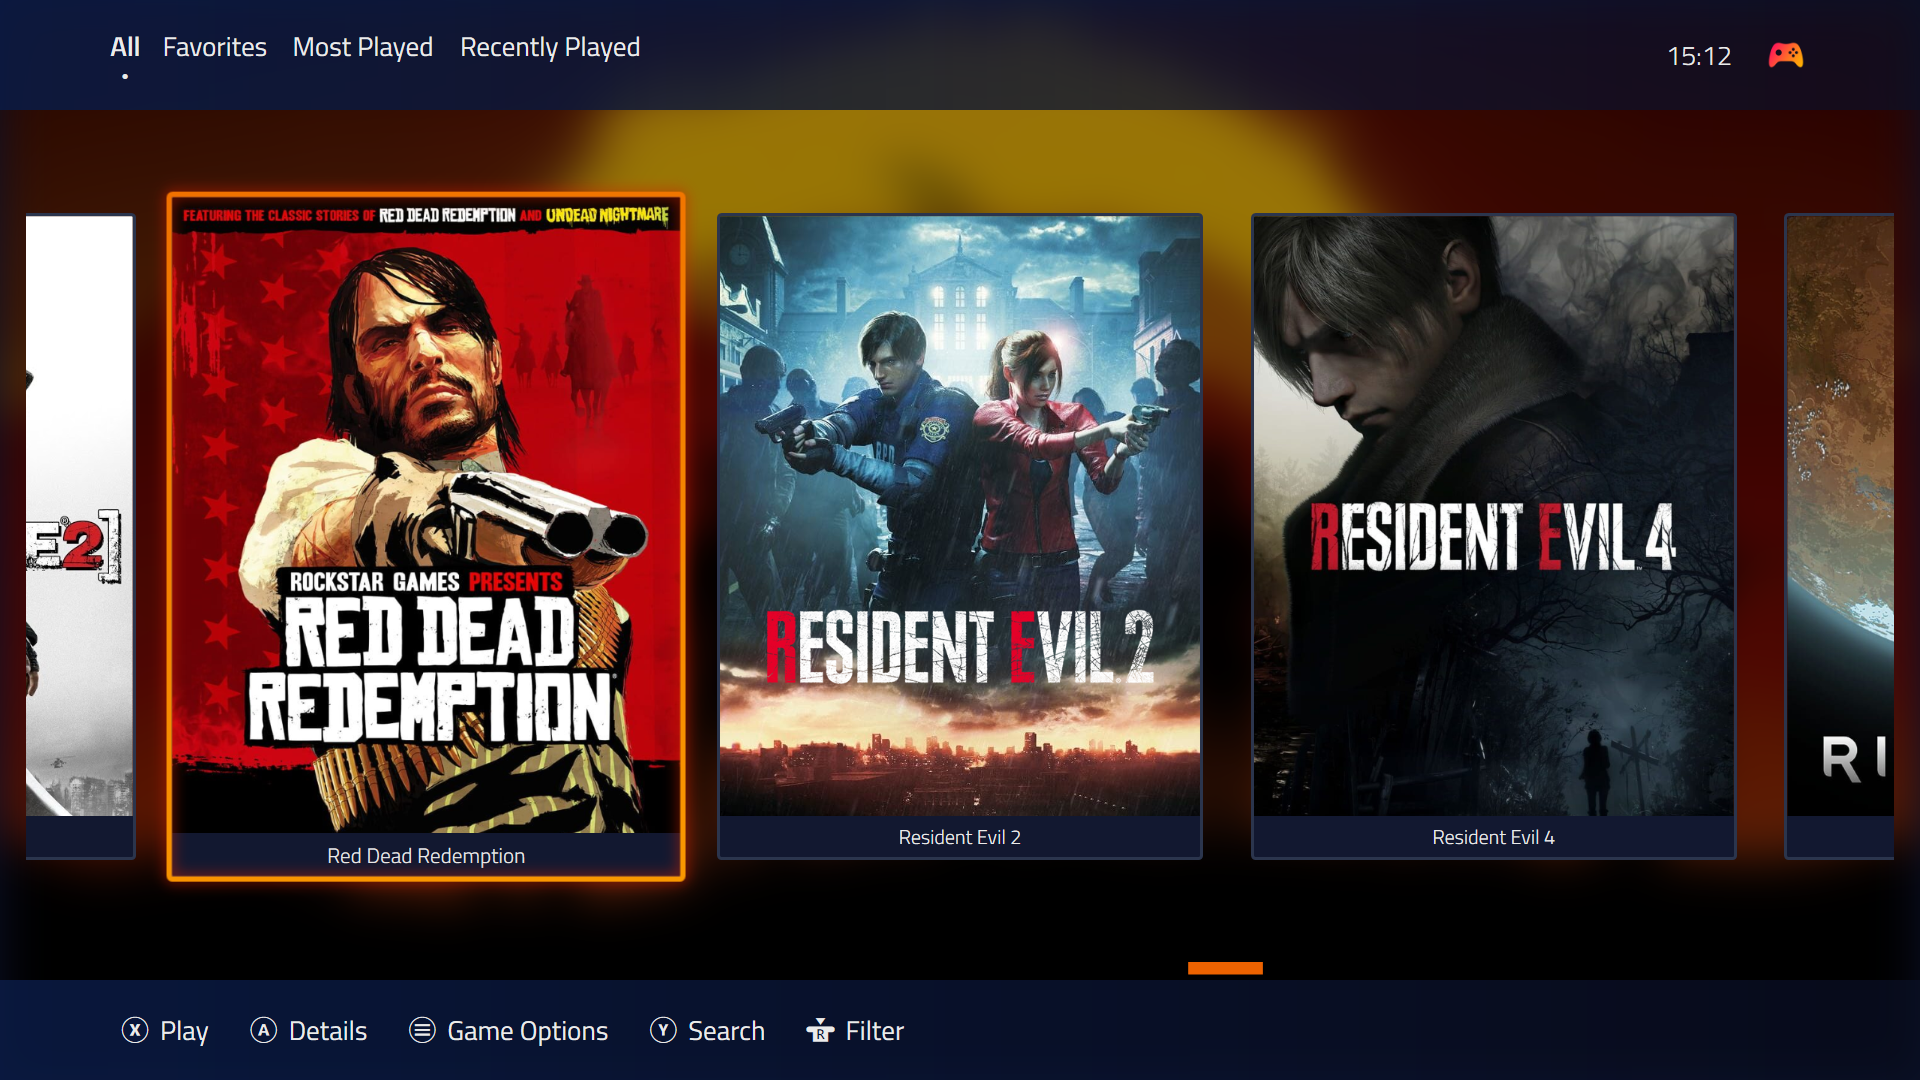Click the Search label in footer
This screenshot has width=1920, height=1080.
point(726,1031)
